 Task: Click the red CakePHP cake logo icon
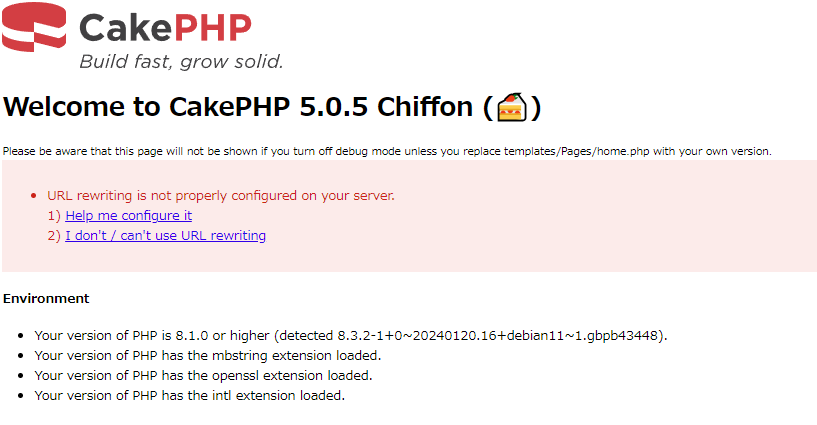(x=34, y=27)
